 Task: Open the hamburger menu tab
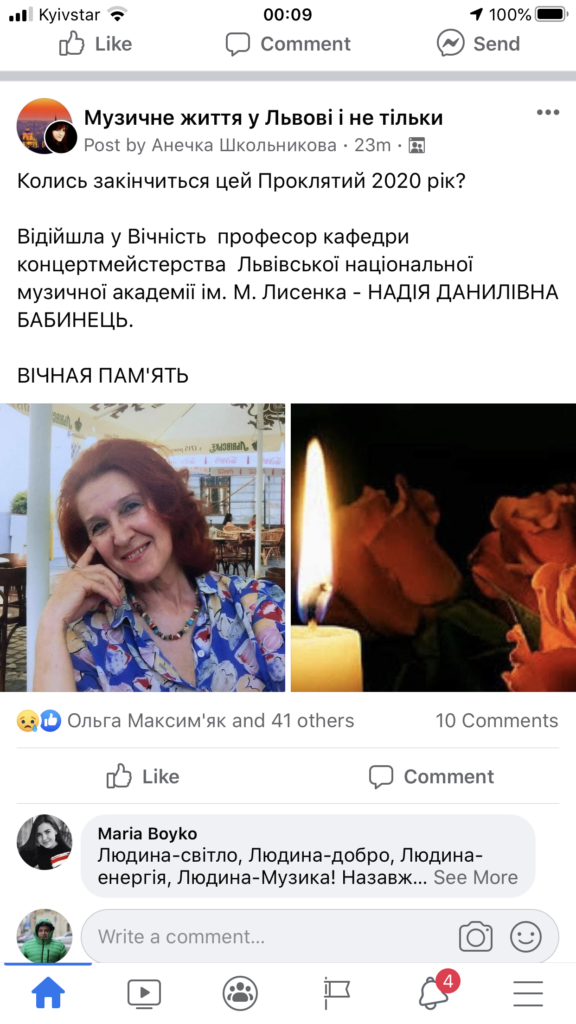click(x=528, y=994)
